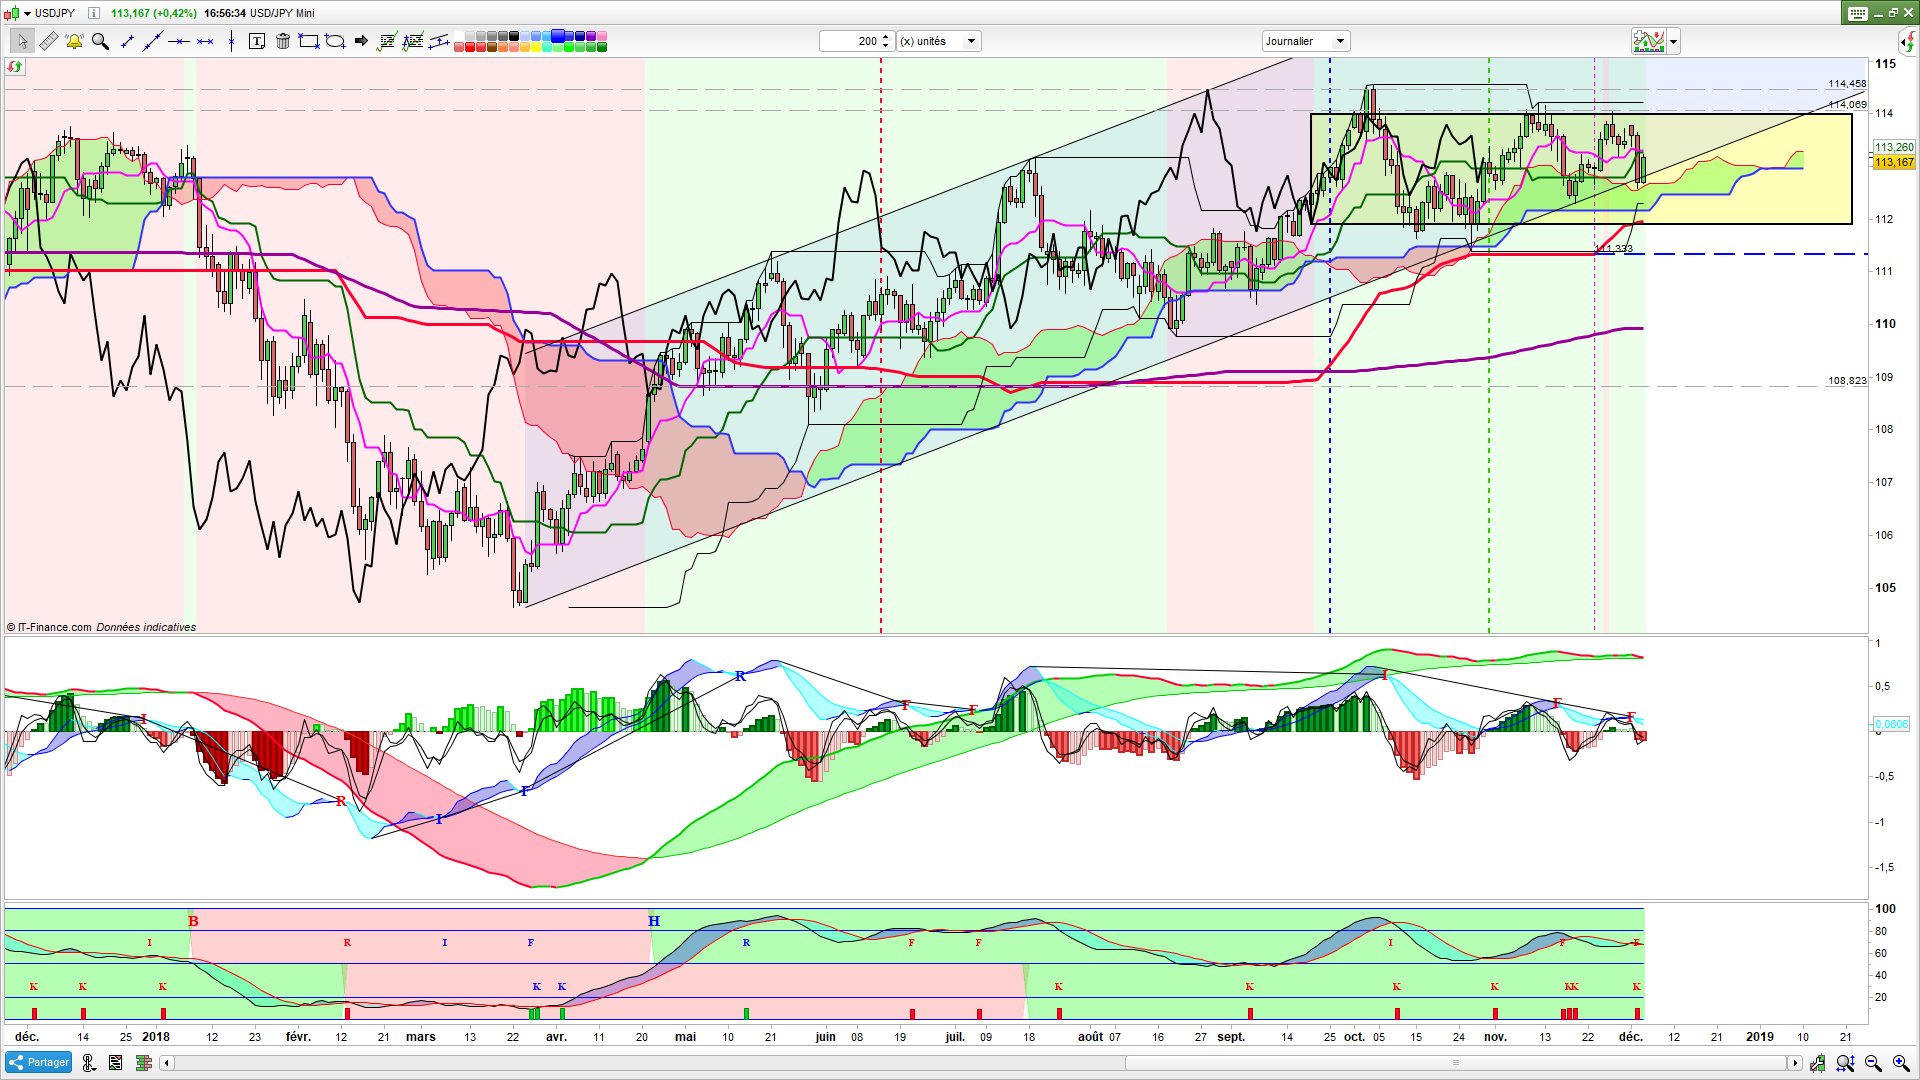The height and width of the screenshot is (1080, 1920).
Task: Select the Fibonacci retracement tool
Action: (387, 41)
